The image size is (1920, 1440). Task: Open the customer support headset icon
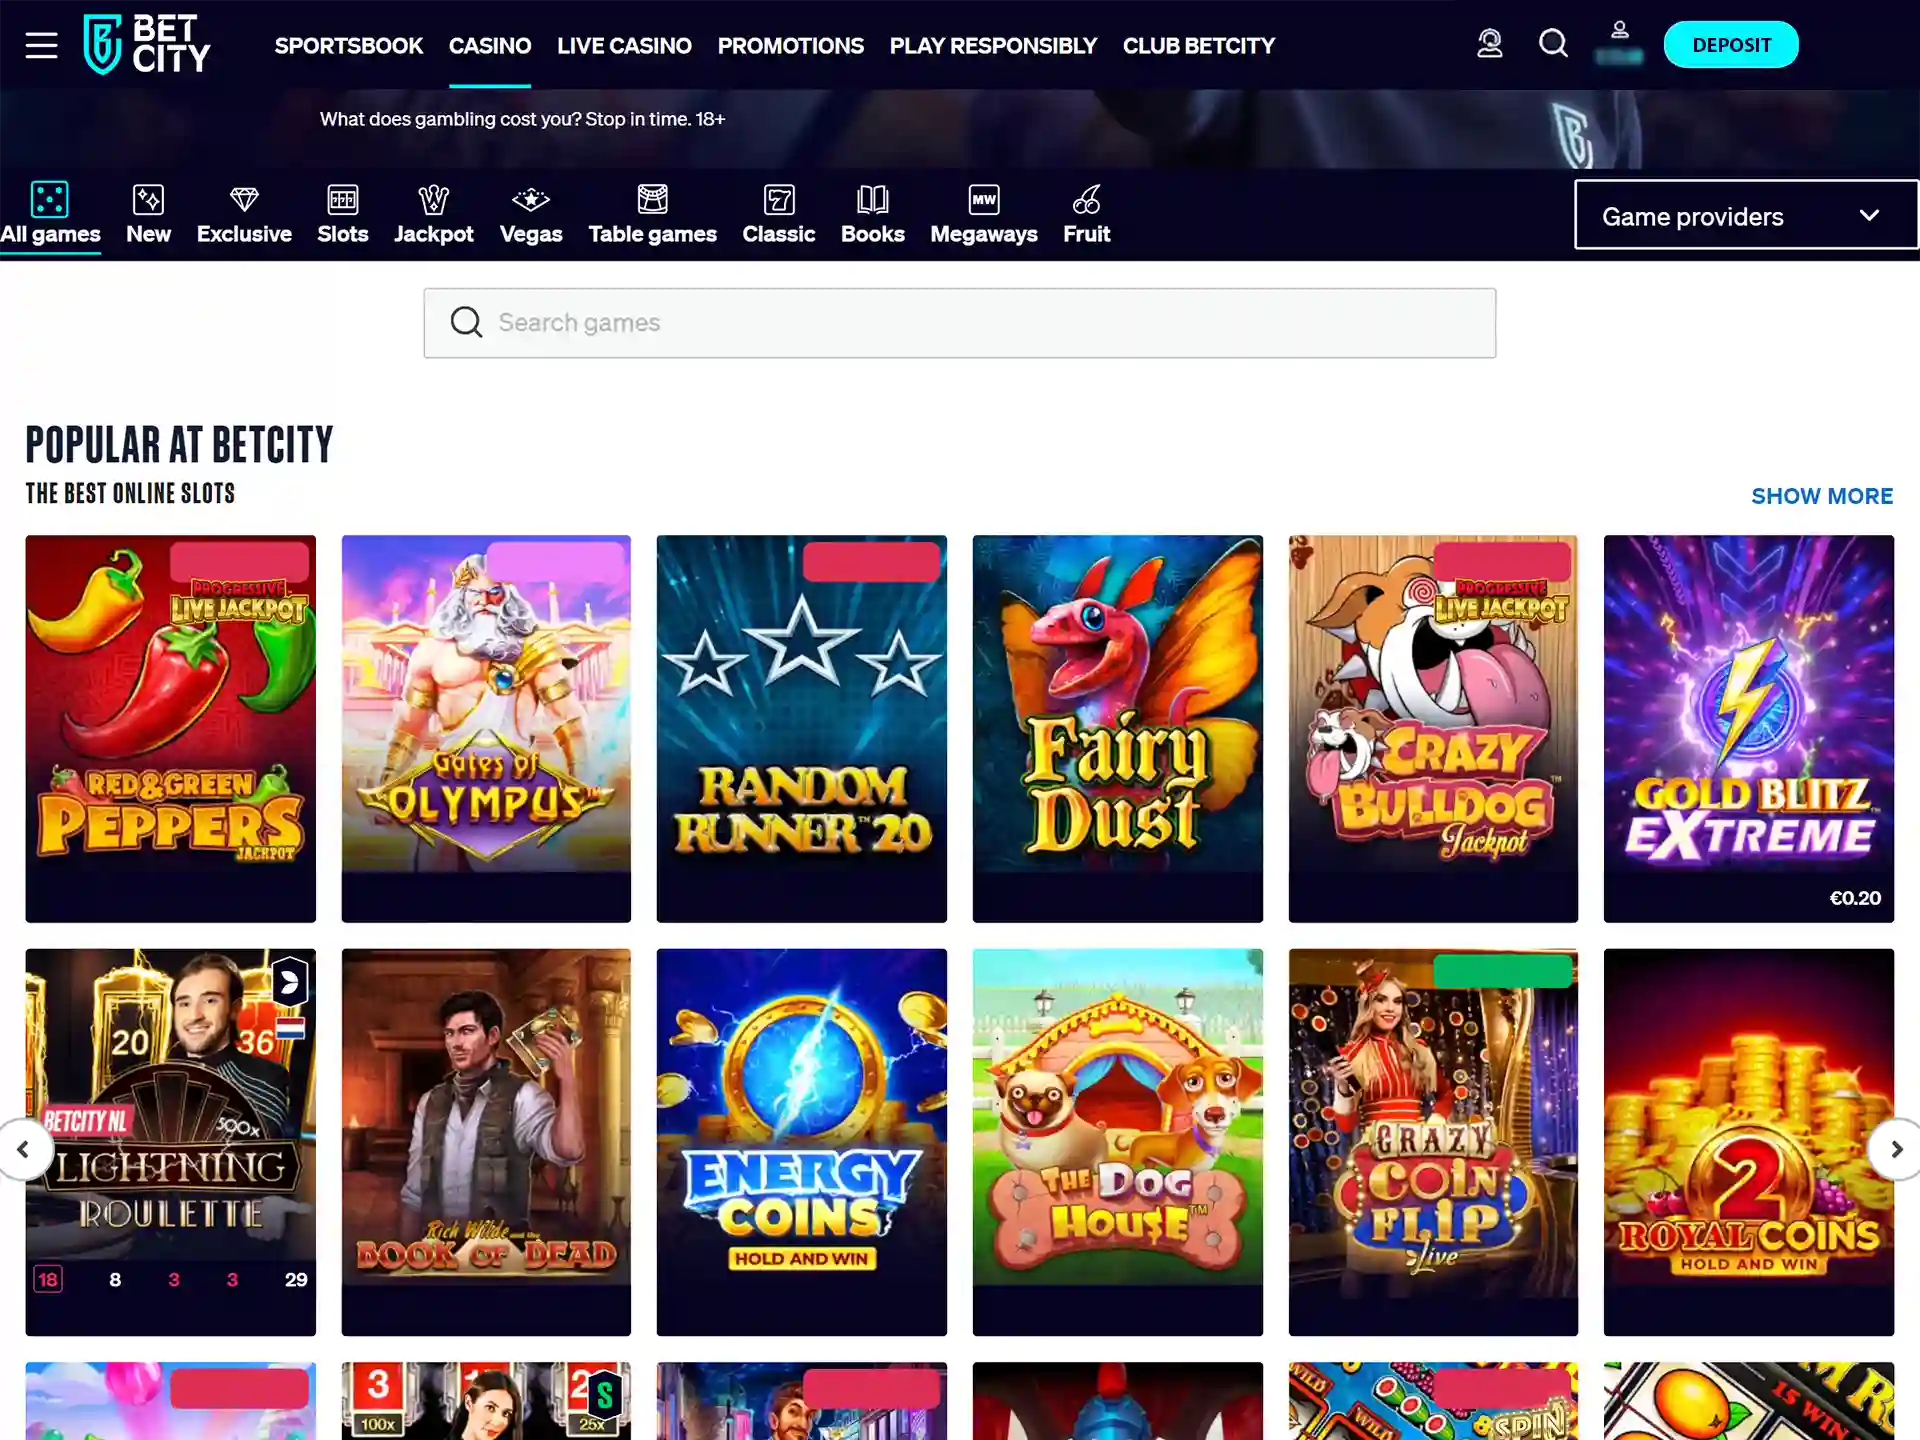[1489, 44]
